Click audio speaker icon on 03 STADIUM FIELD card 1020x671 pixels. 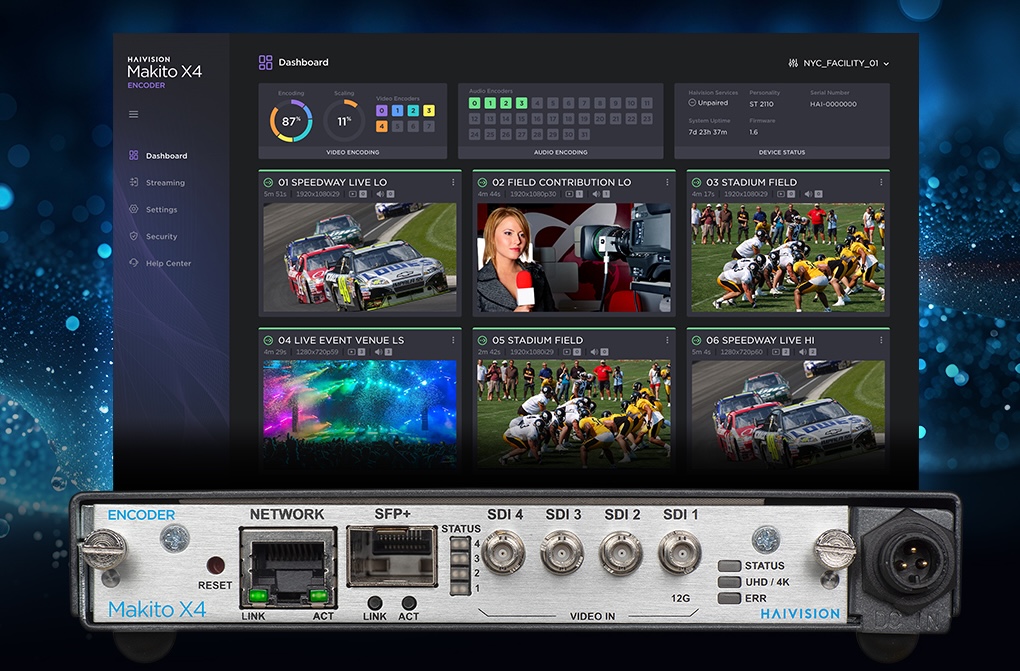(808, 194)
